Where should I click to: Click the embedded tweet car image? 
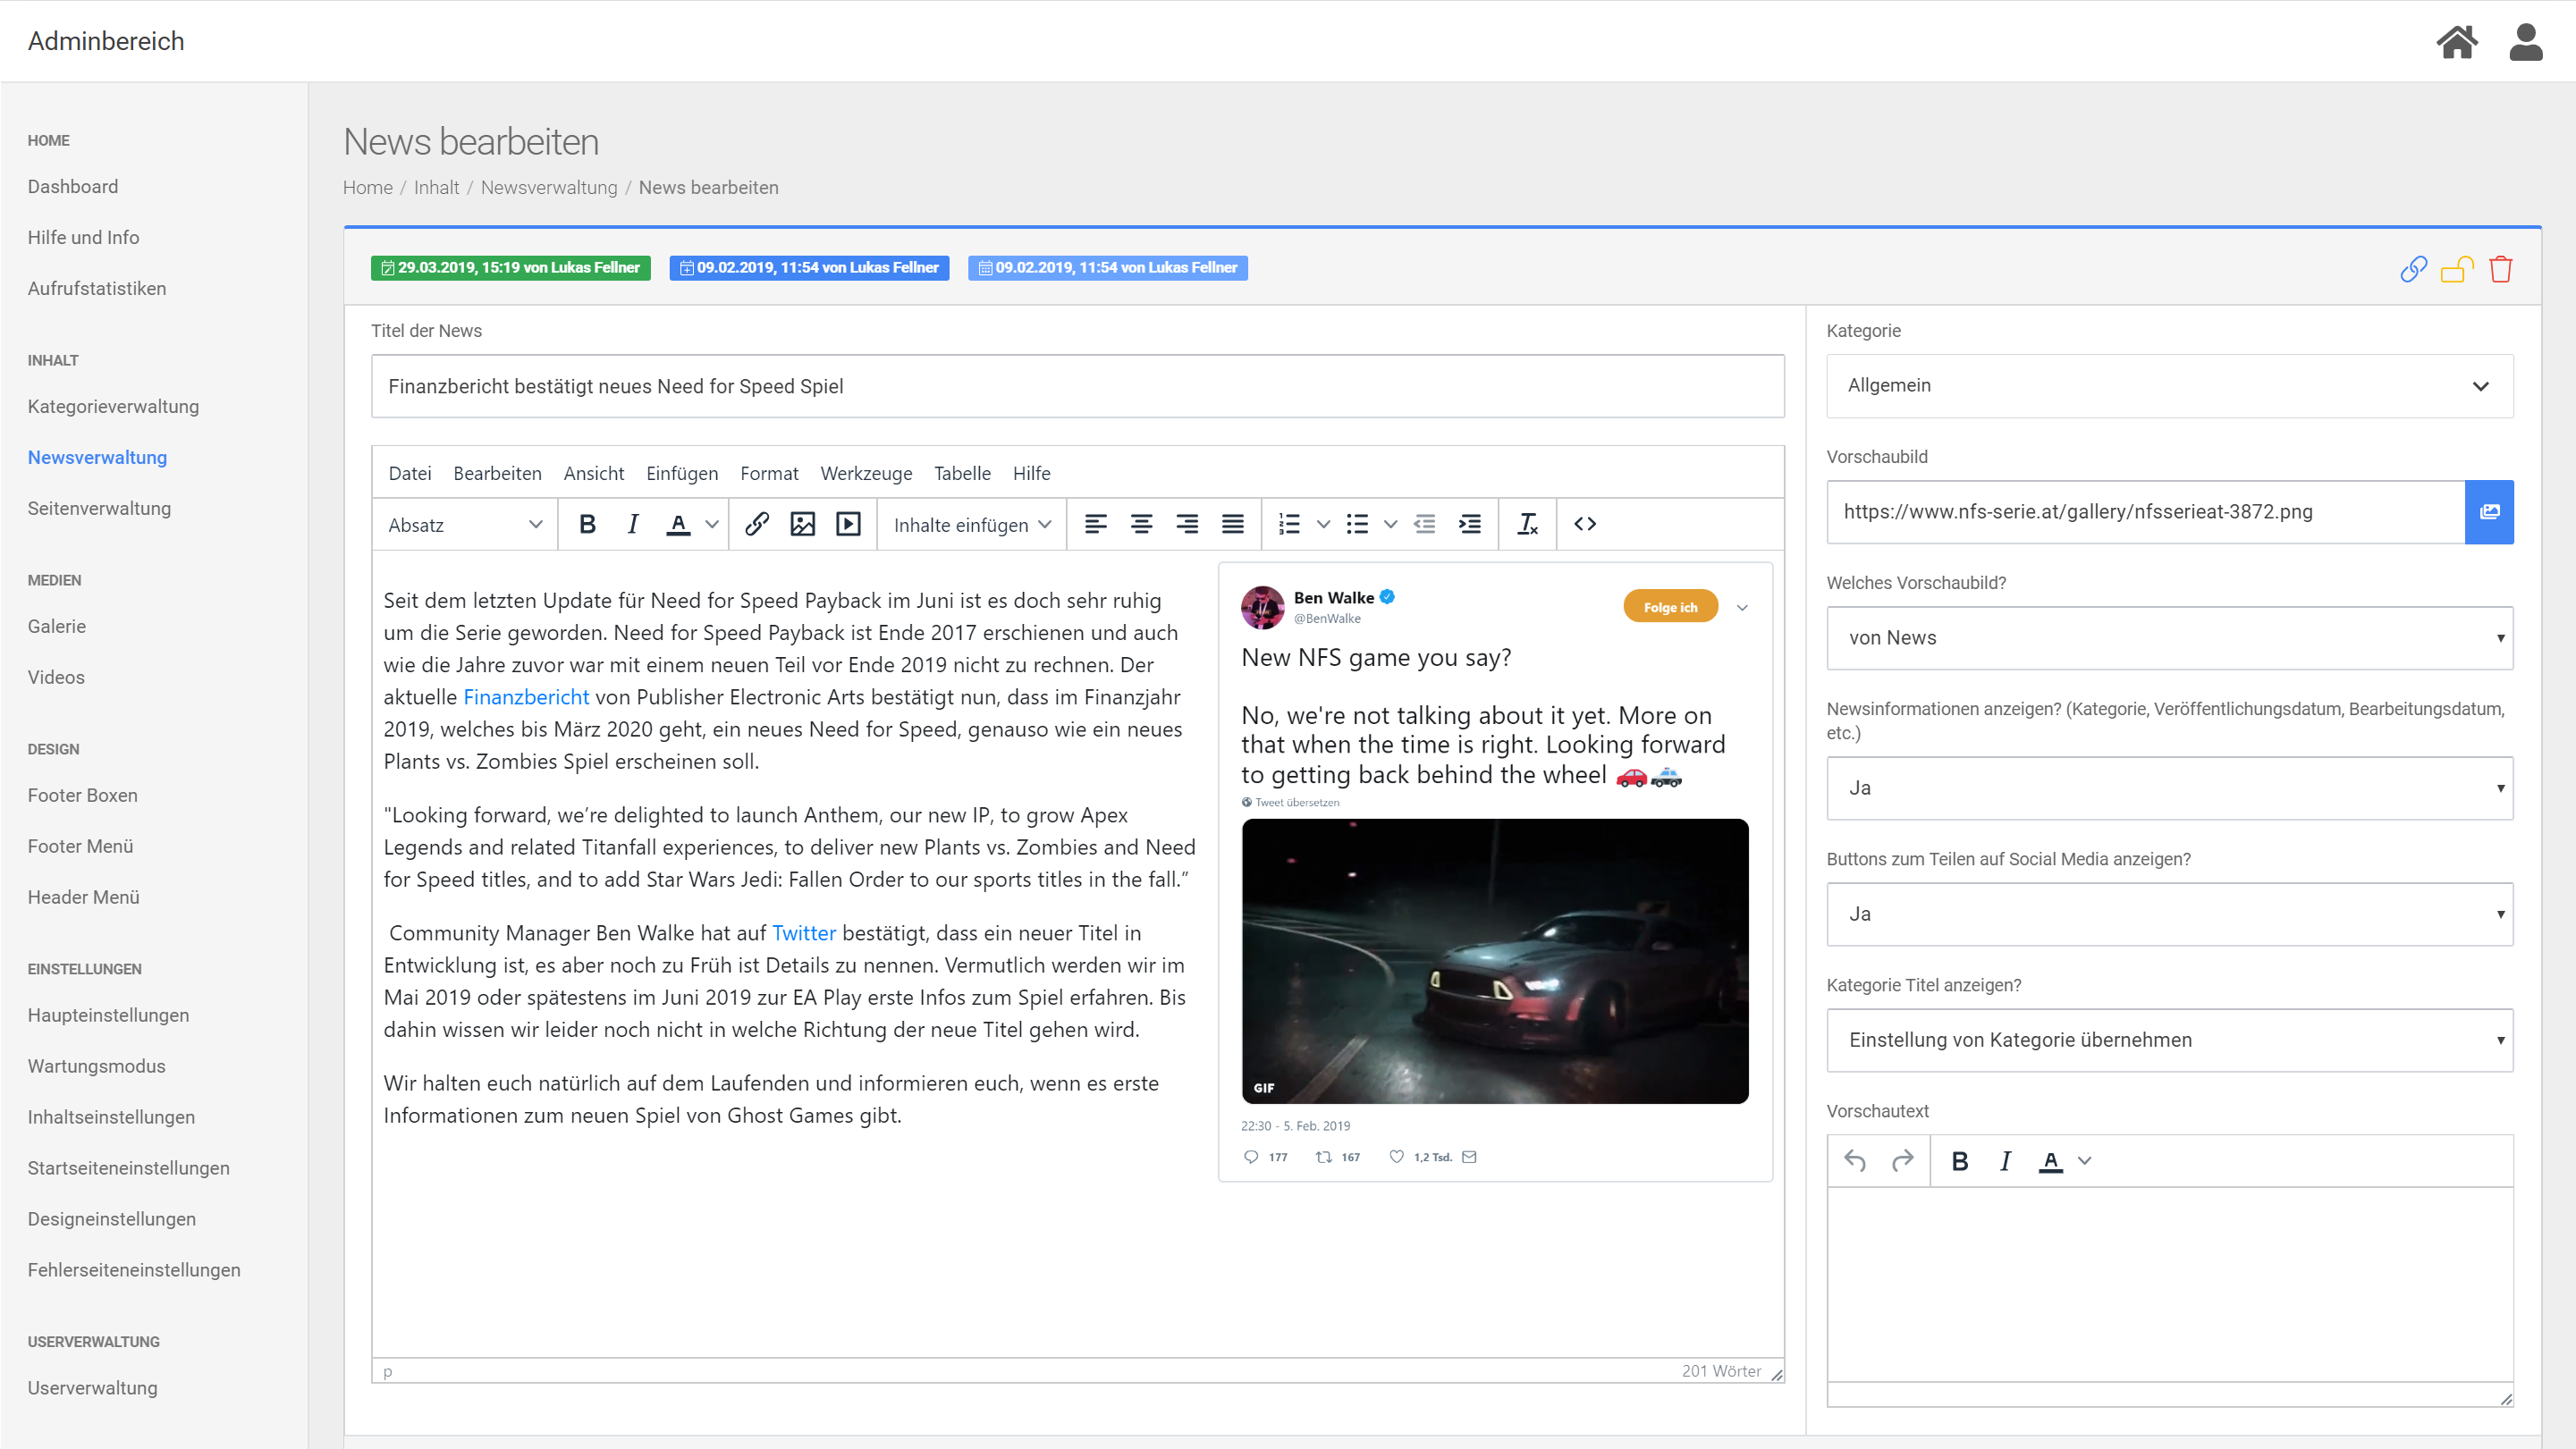tap(1495, 961)
